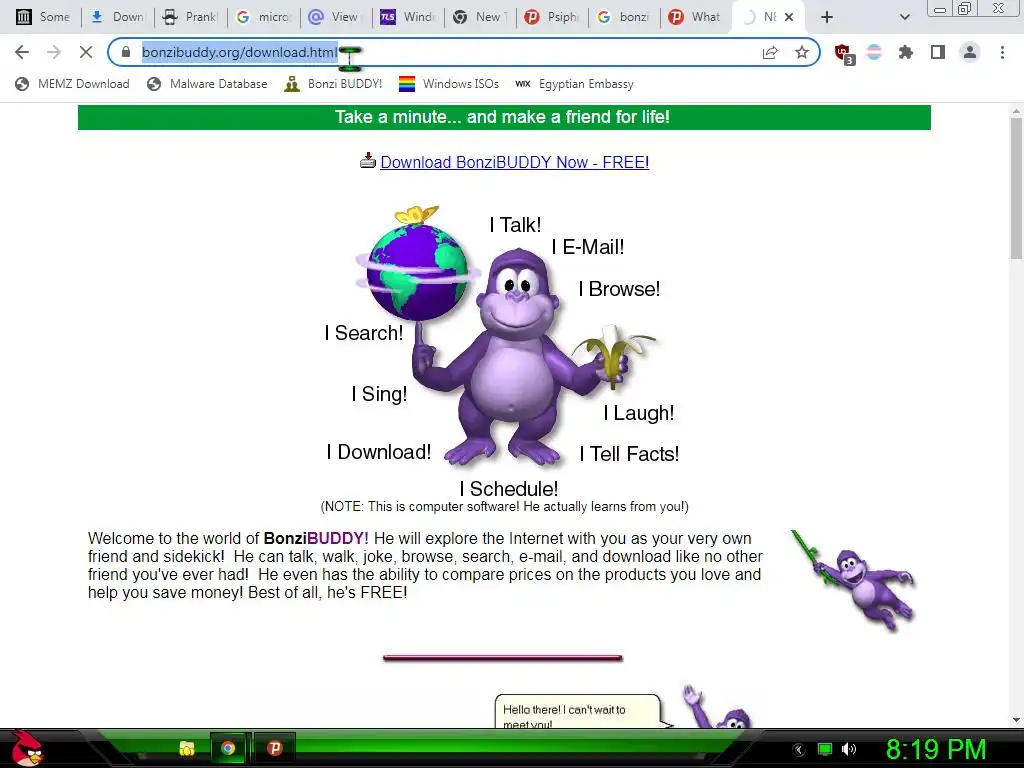Click the 'I Tell Facts!' text

(630, 454)
